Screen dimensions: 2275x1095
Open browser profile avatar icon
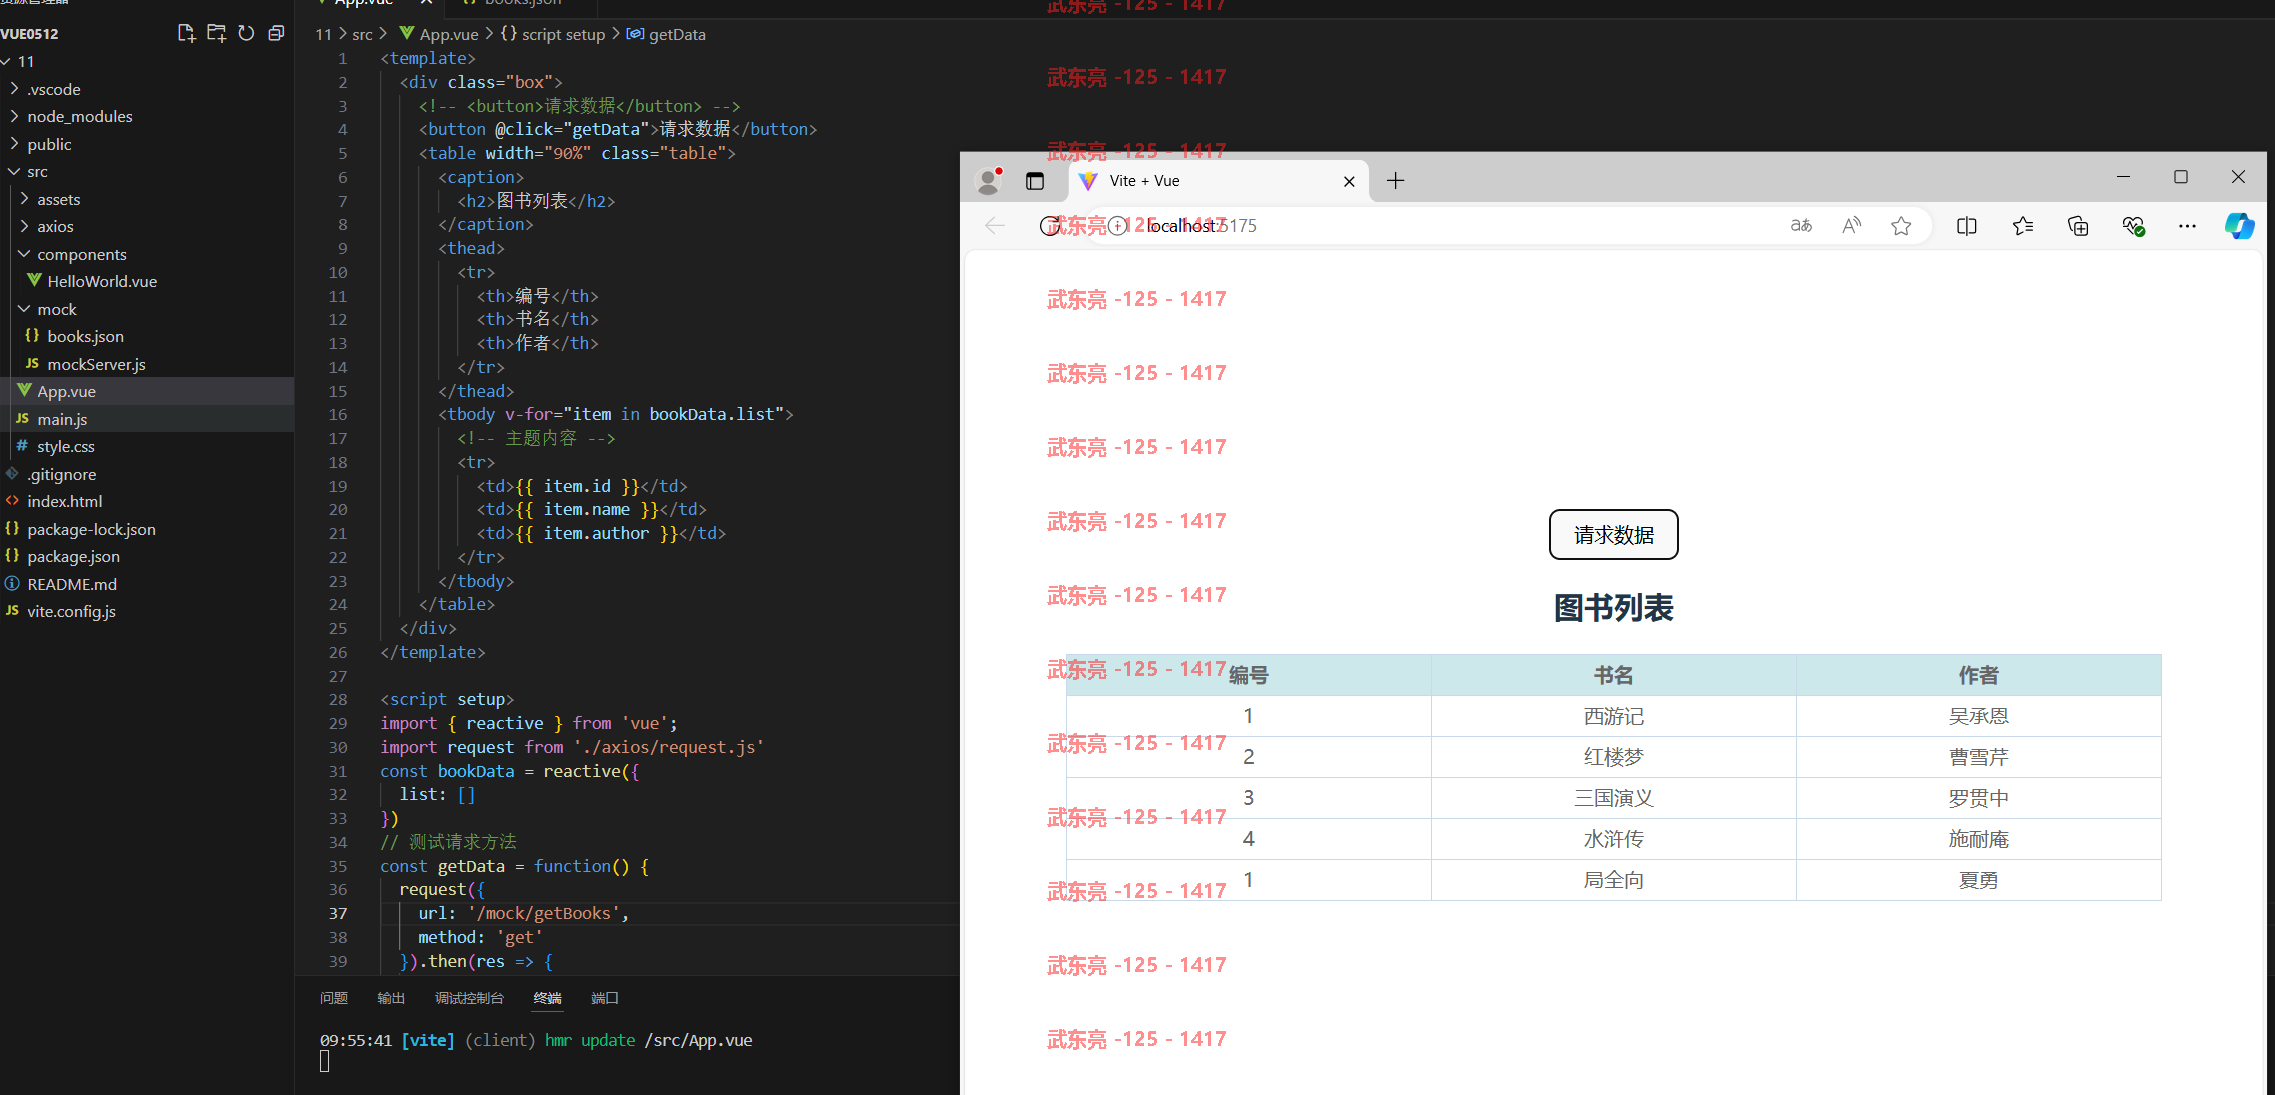click(989, 180)
